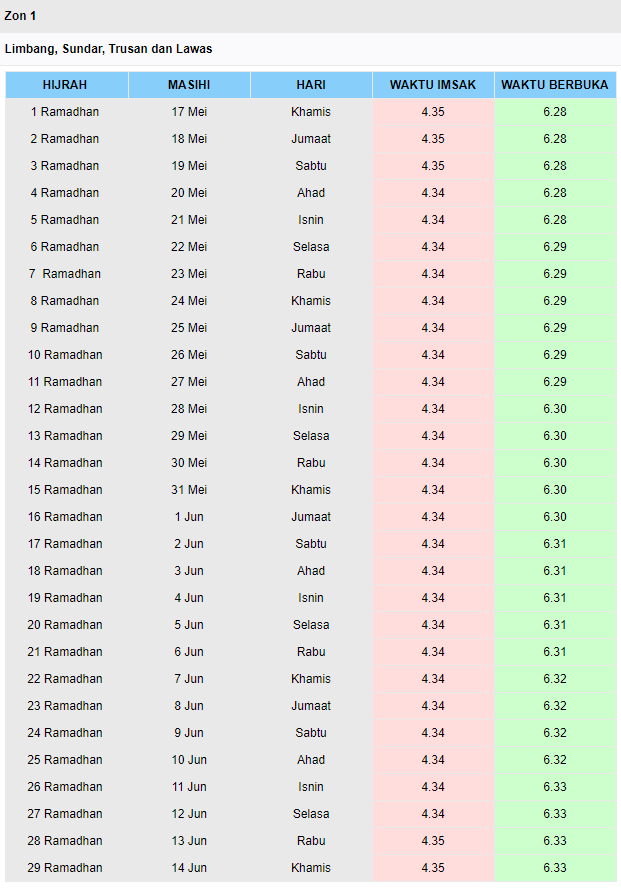Click the WAKTU IMSAK column header

(433, 85)
